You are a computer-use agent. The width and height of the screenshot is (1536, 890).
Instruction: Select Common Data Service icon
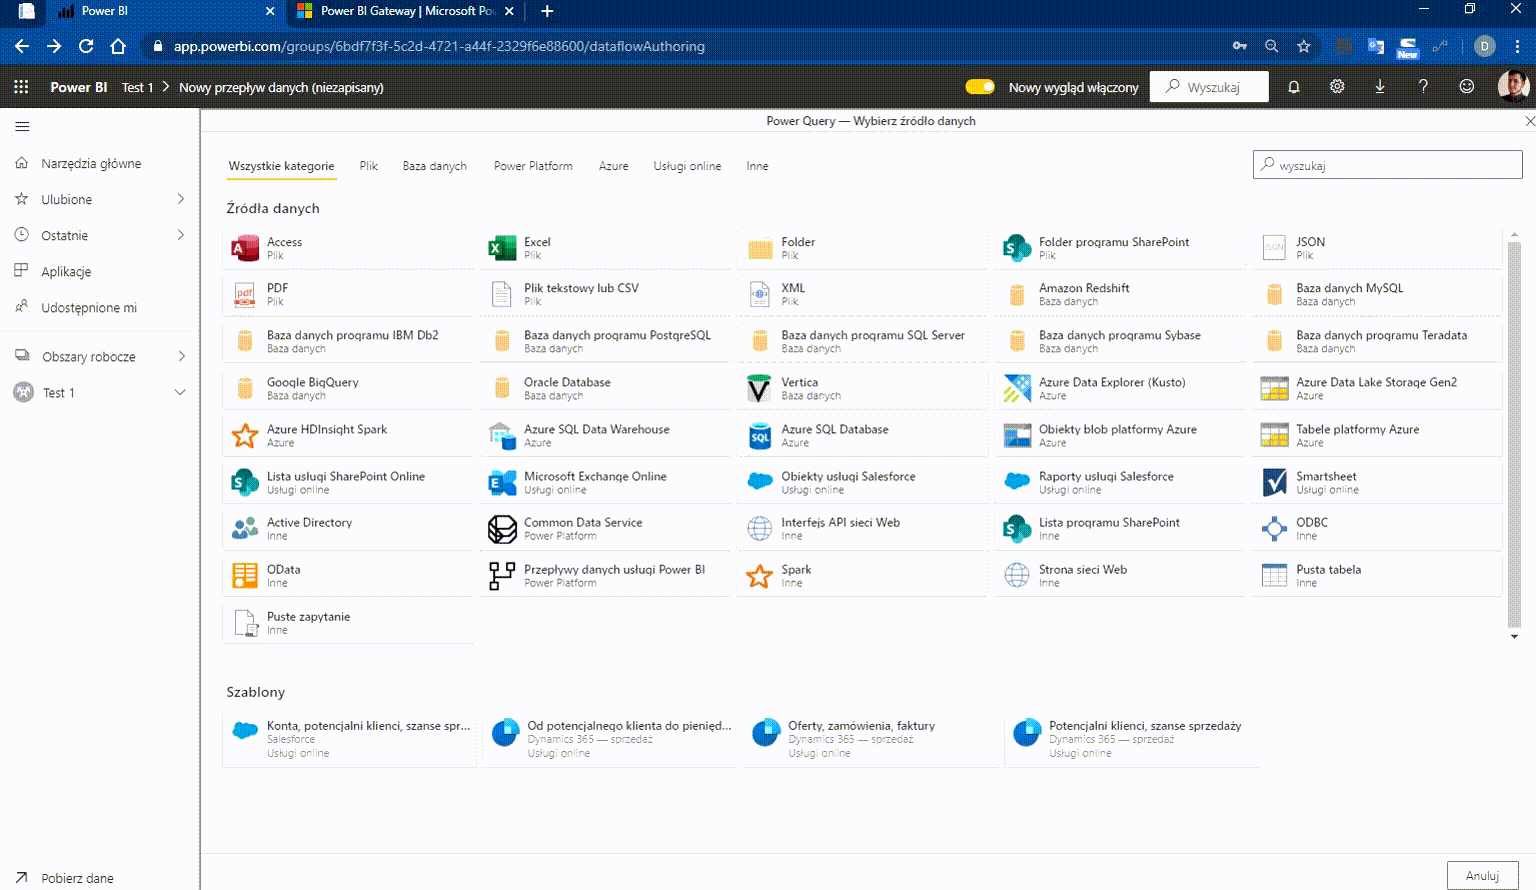(502, 528)
